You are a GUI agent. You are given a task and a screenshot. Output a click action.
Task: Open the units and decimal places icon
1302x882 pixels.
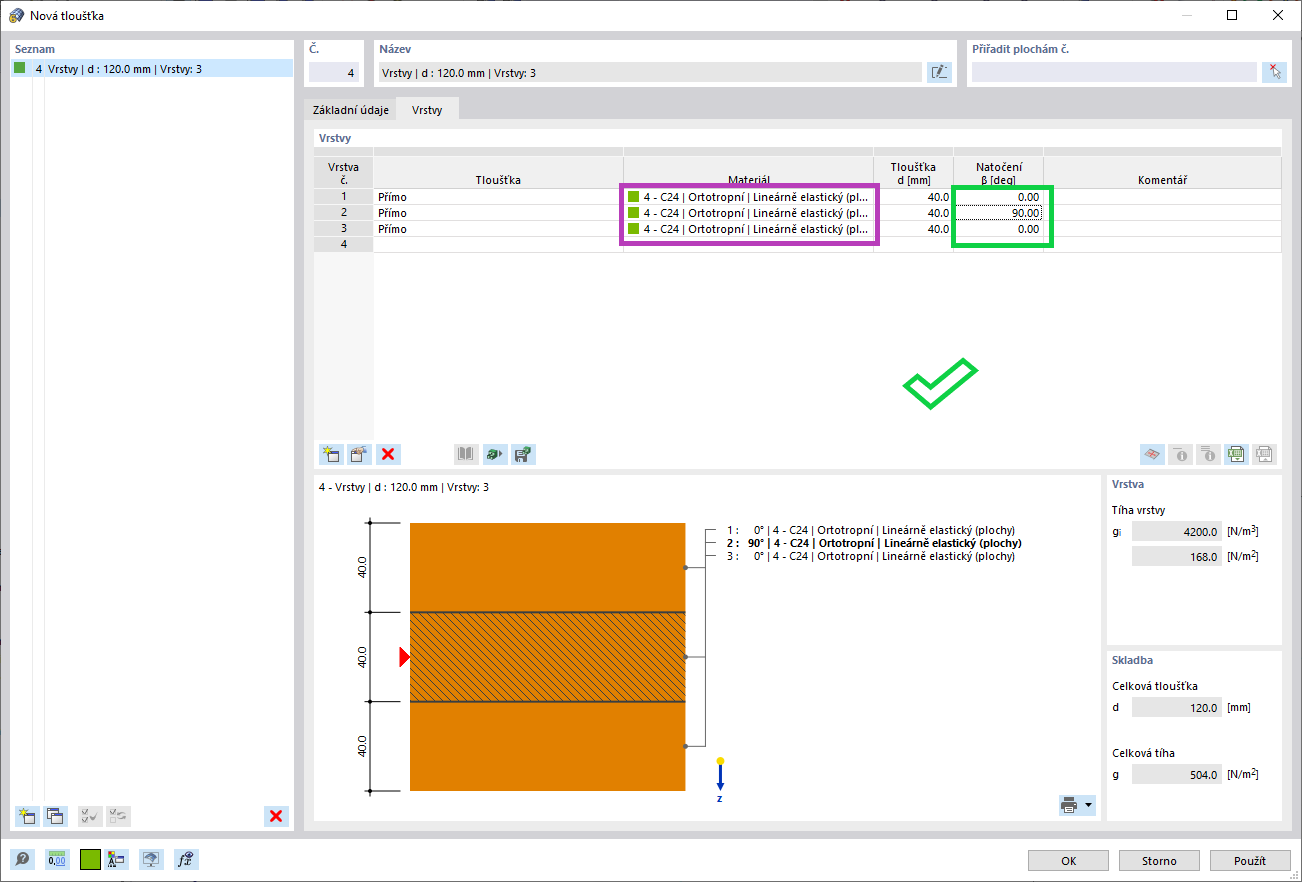pyautogui.click(x=57, y=859)
